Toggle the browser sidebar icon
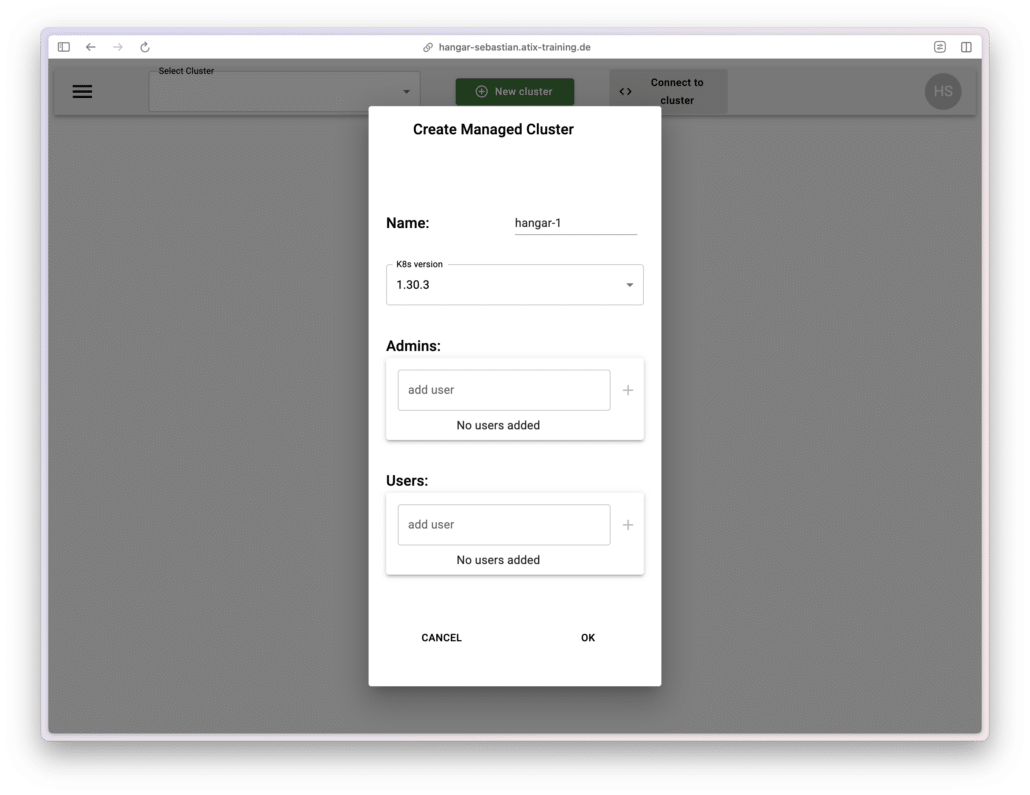 point(64,47)
